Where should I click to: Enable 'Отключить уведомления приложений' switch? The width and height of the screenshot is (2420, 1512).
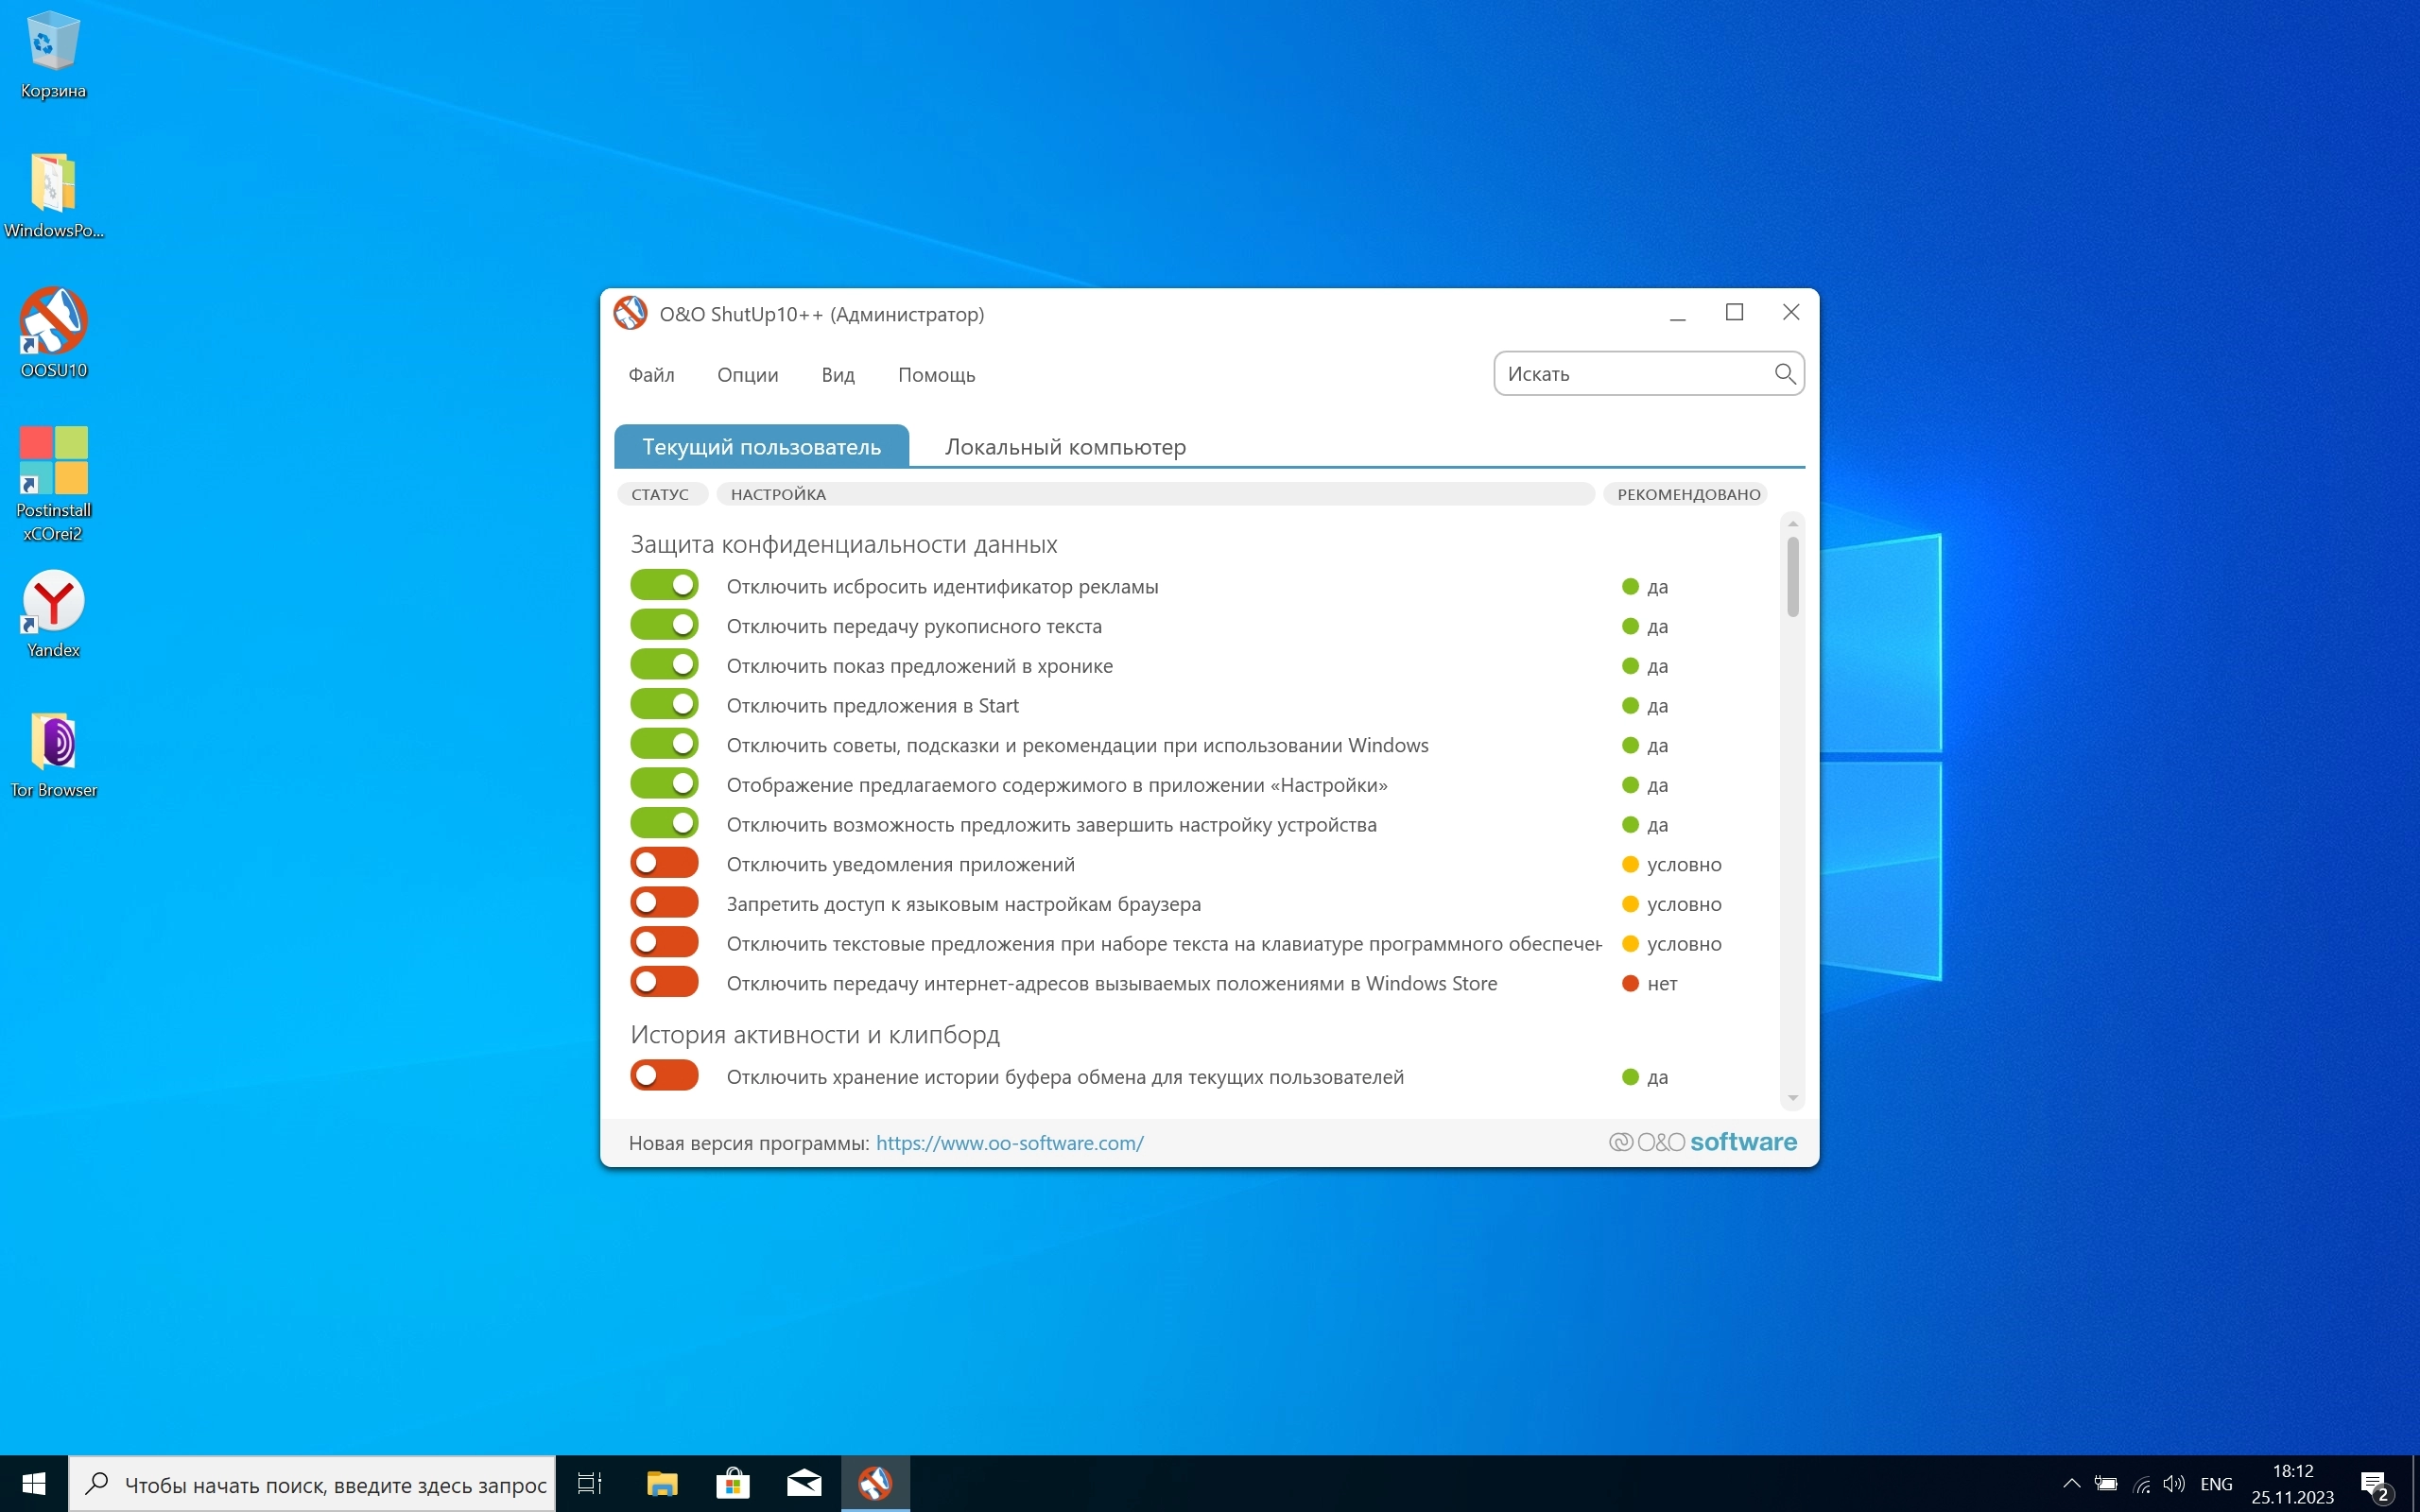point(664,863)
